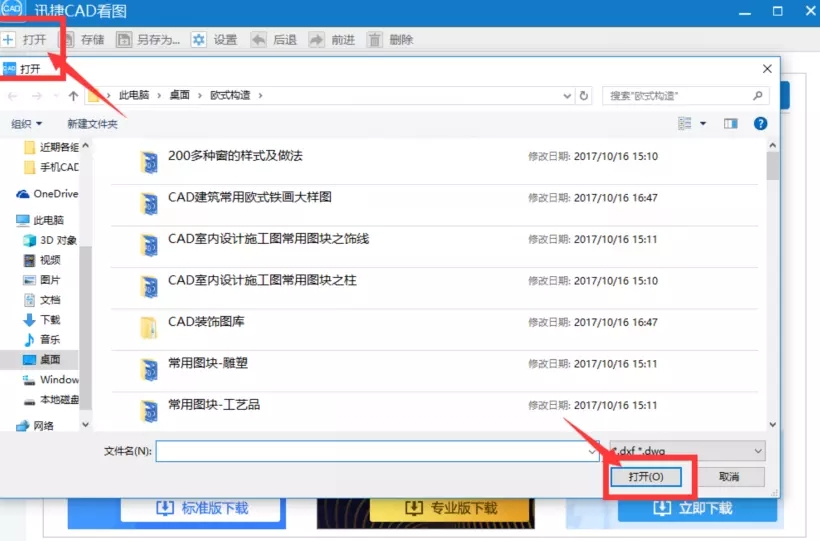The image size is (820, 541).
Task: Select 新建文件夹 (New folder) option
Action: (92, 124)
